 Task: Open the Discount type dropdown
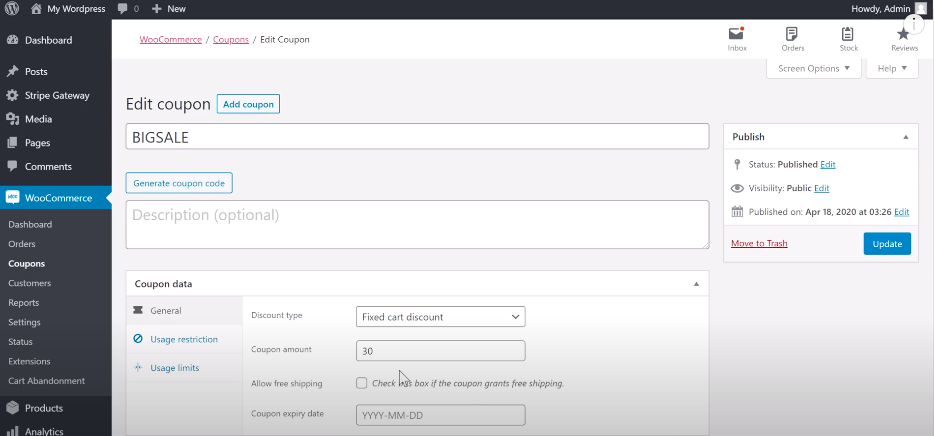pos(440,317)
